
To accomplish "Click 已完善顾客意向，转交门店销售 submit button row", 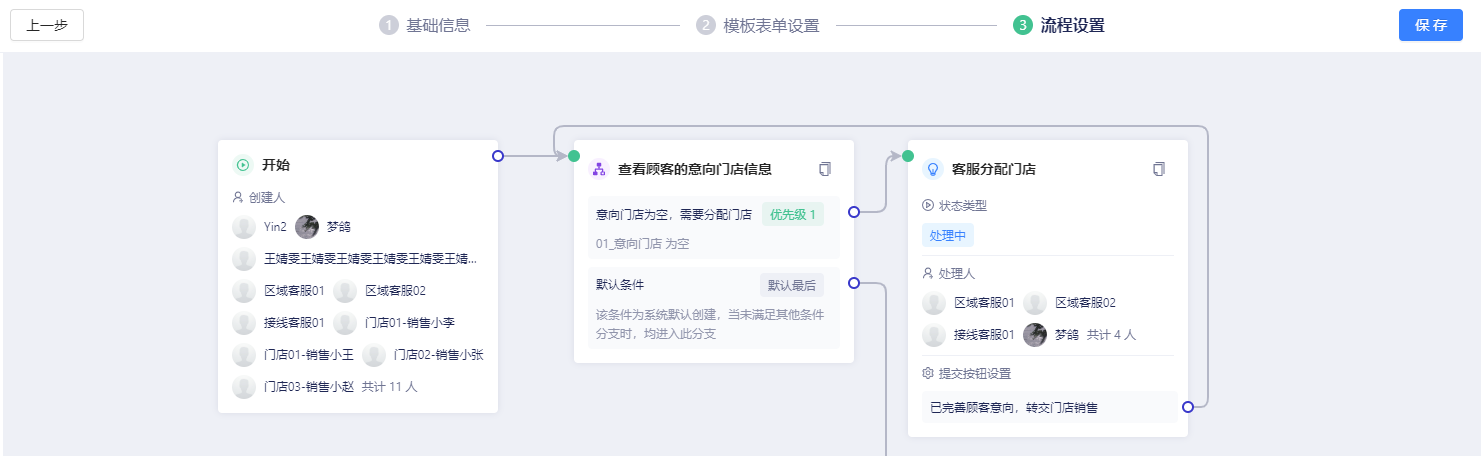I will pyautogui.click(x=1048, y=407).
